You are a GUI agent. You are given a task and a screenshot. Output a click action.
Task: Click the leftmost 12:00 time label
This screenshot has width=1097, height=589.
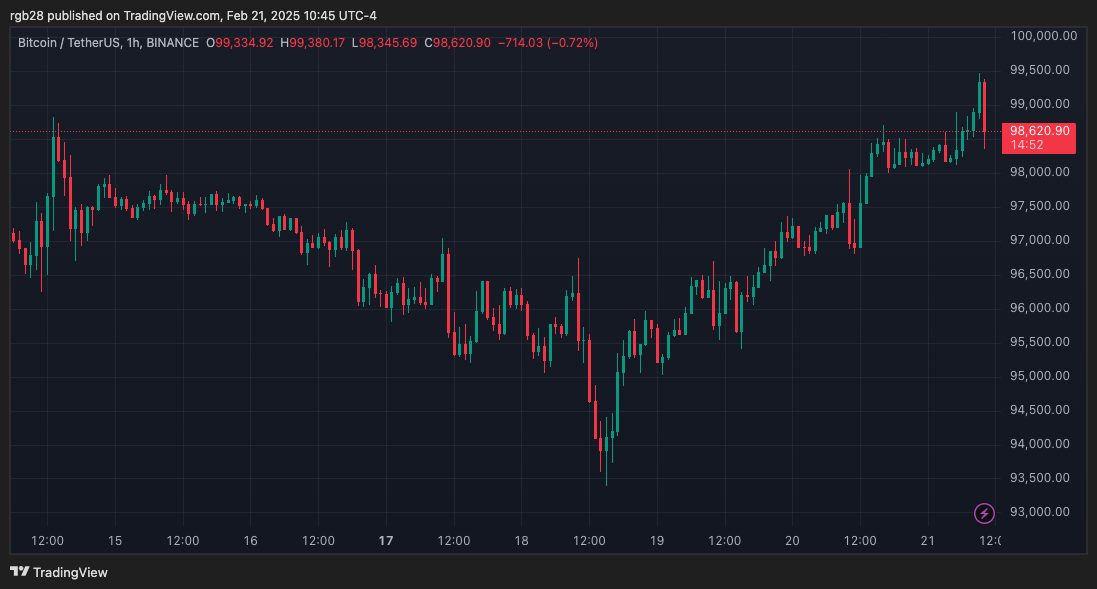pyautogui.click(x=47, y=540)
